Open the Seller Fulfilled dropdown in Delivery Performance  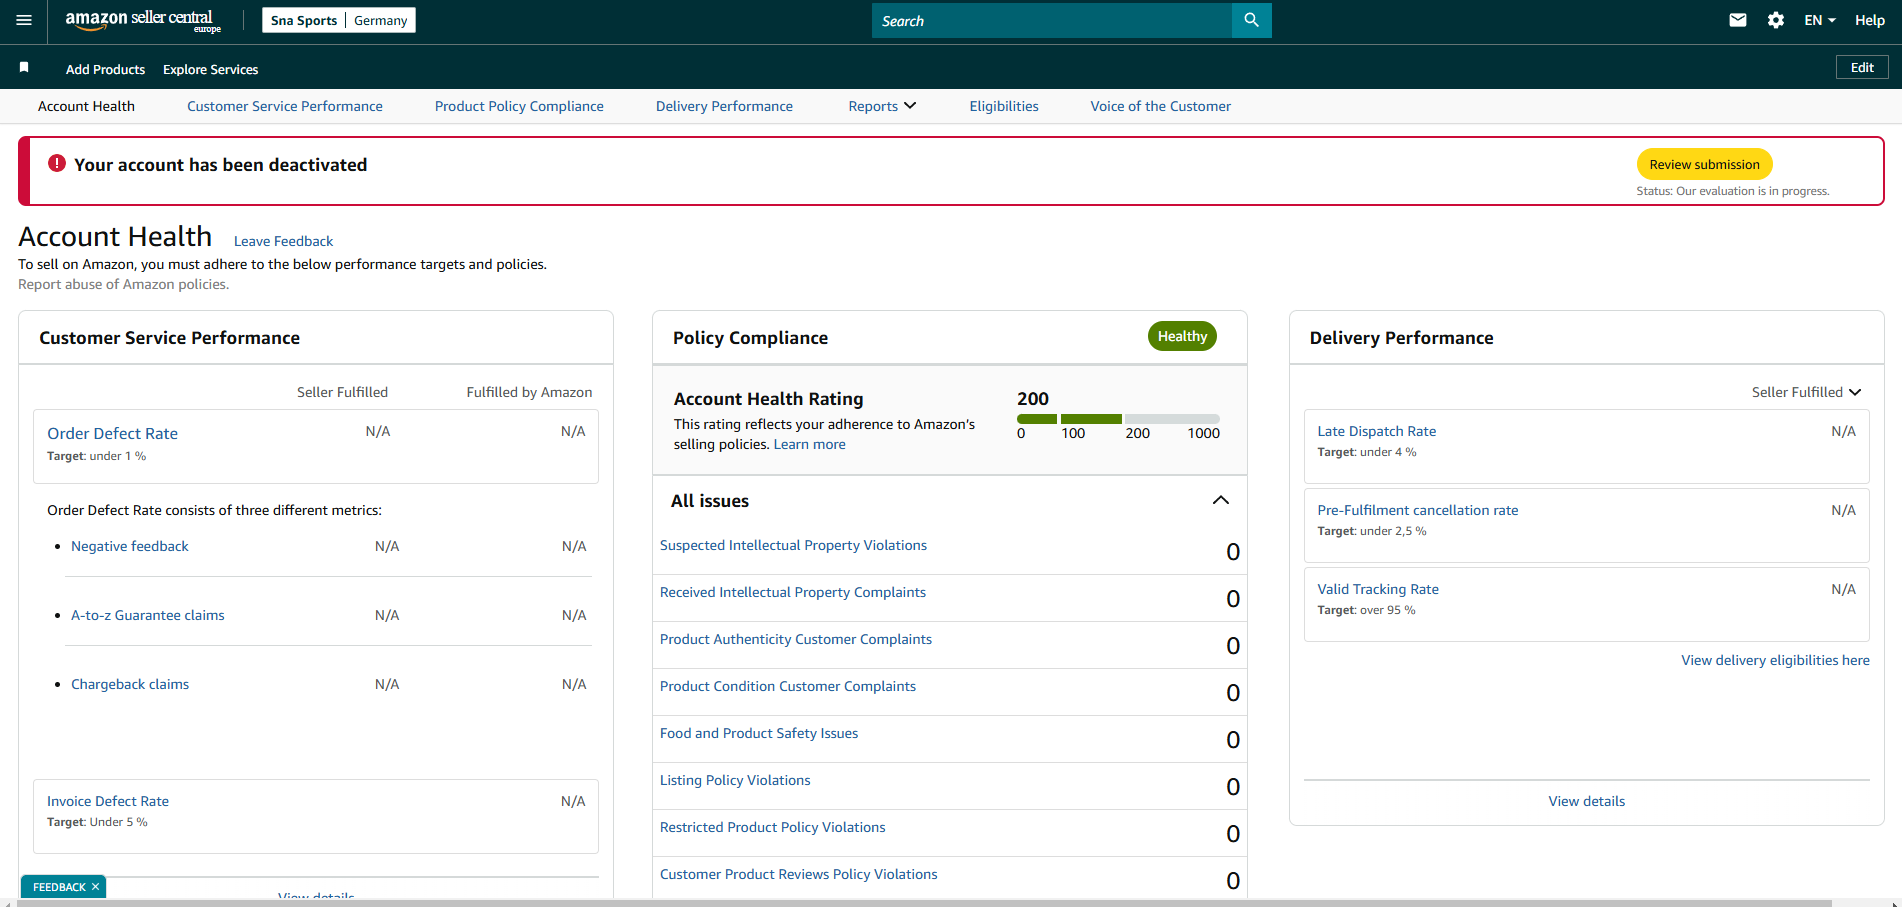pyautogui.click(x=1806, y=392)
